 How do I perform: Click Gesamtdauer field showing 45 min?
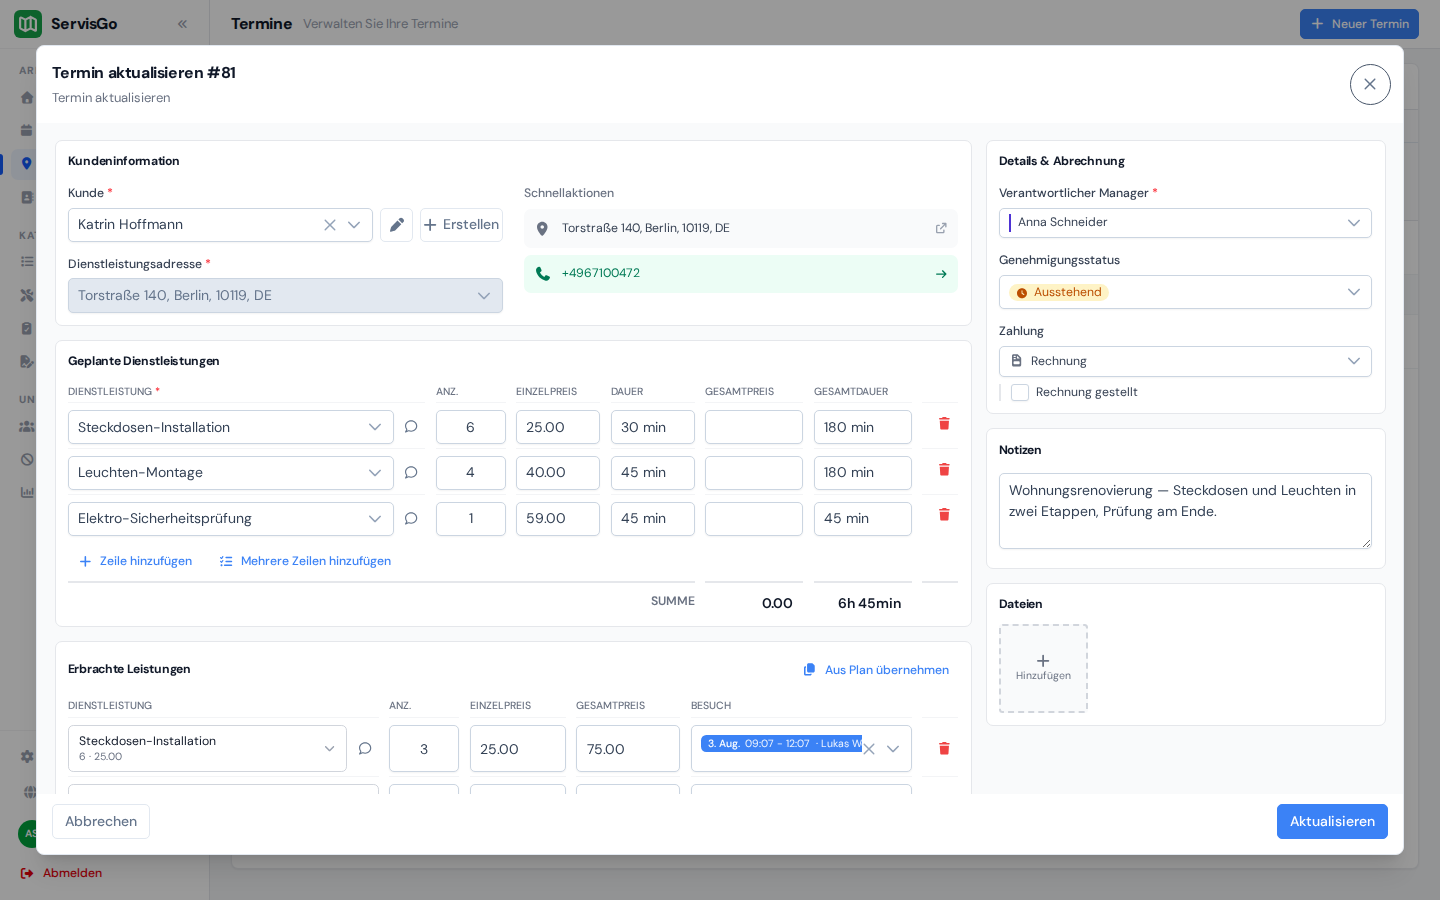click(863, 519)
